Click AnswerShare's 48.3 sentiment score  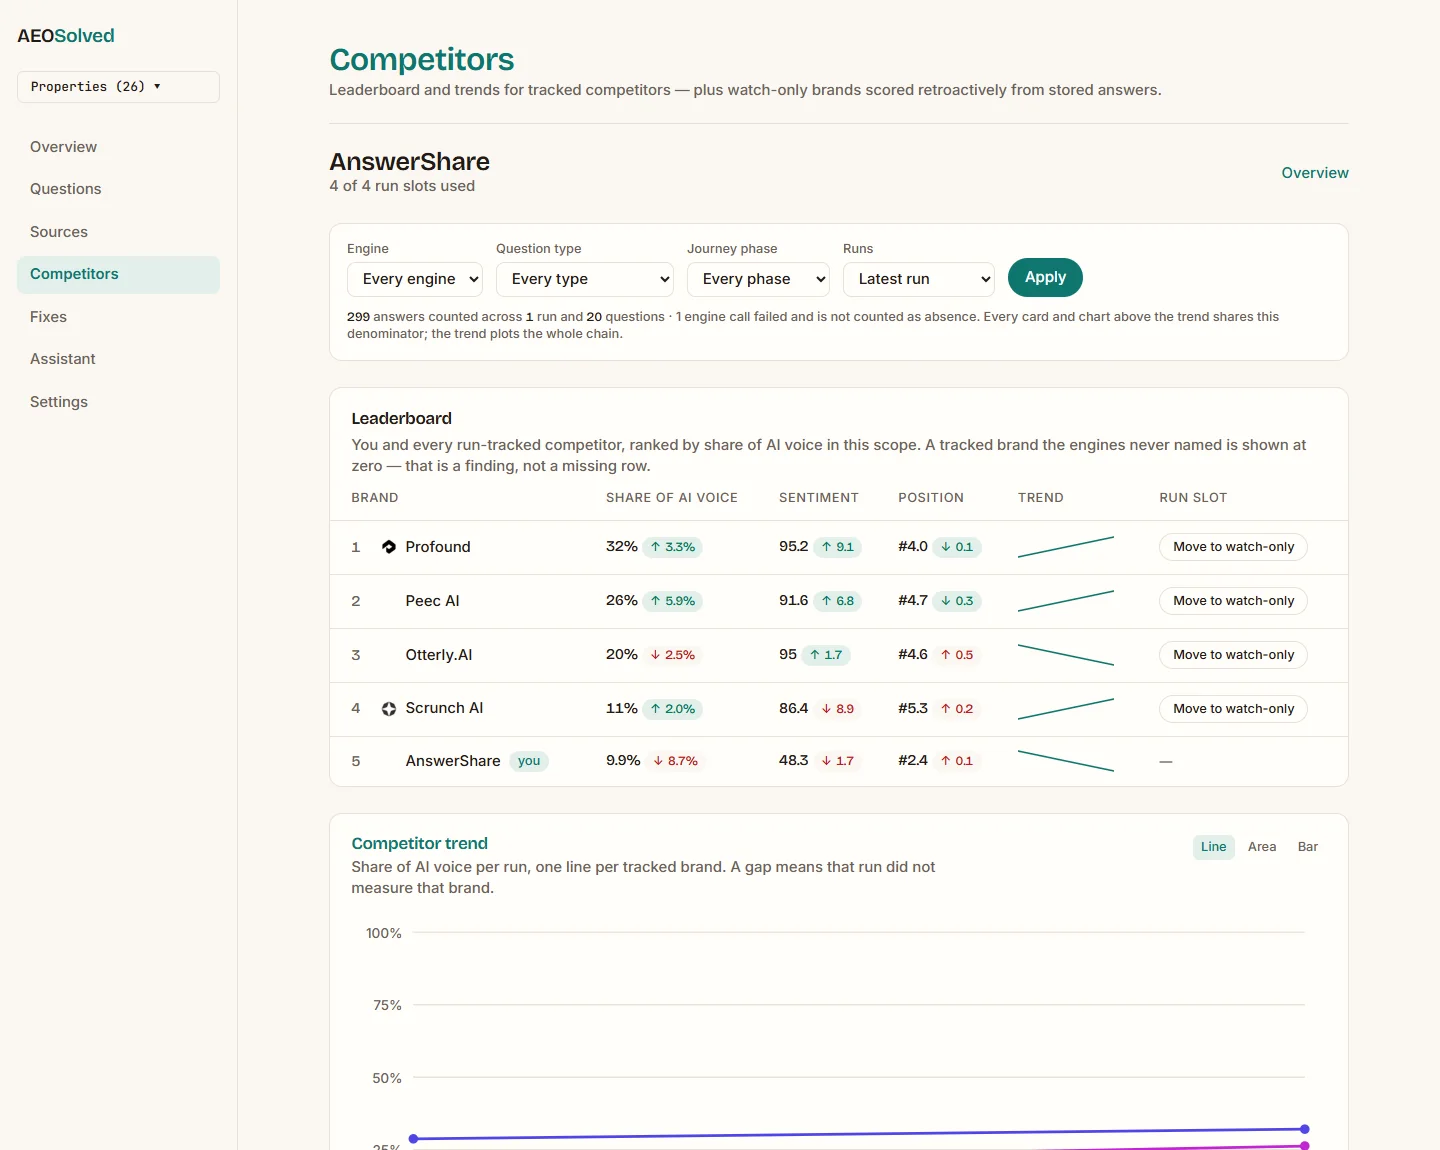tap(794, 760)
